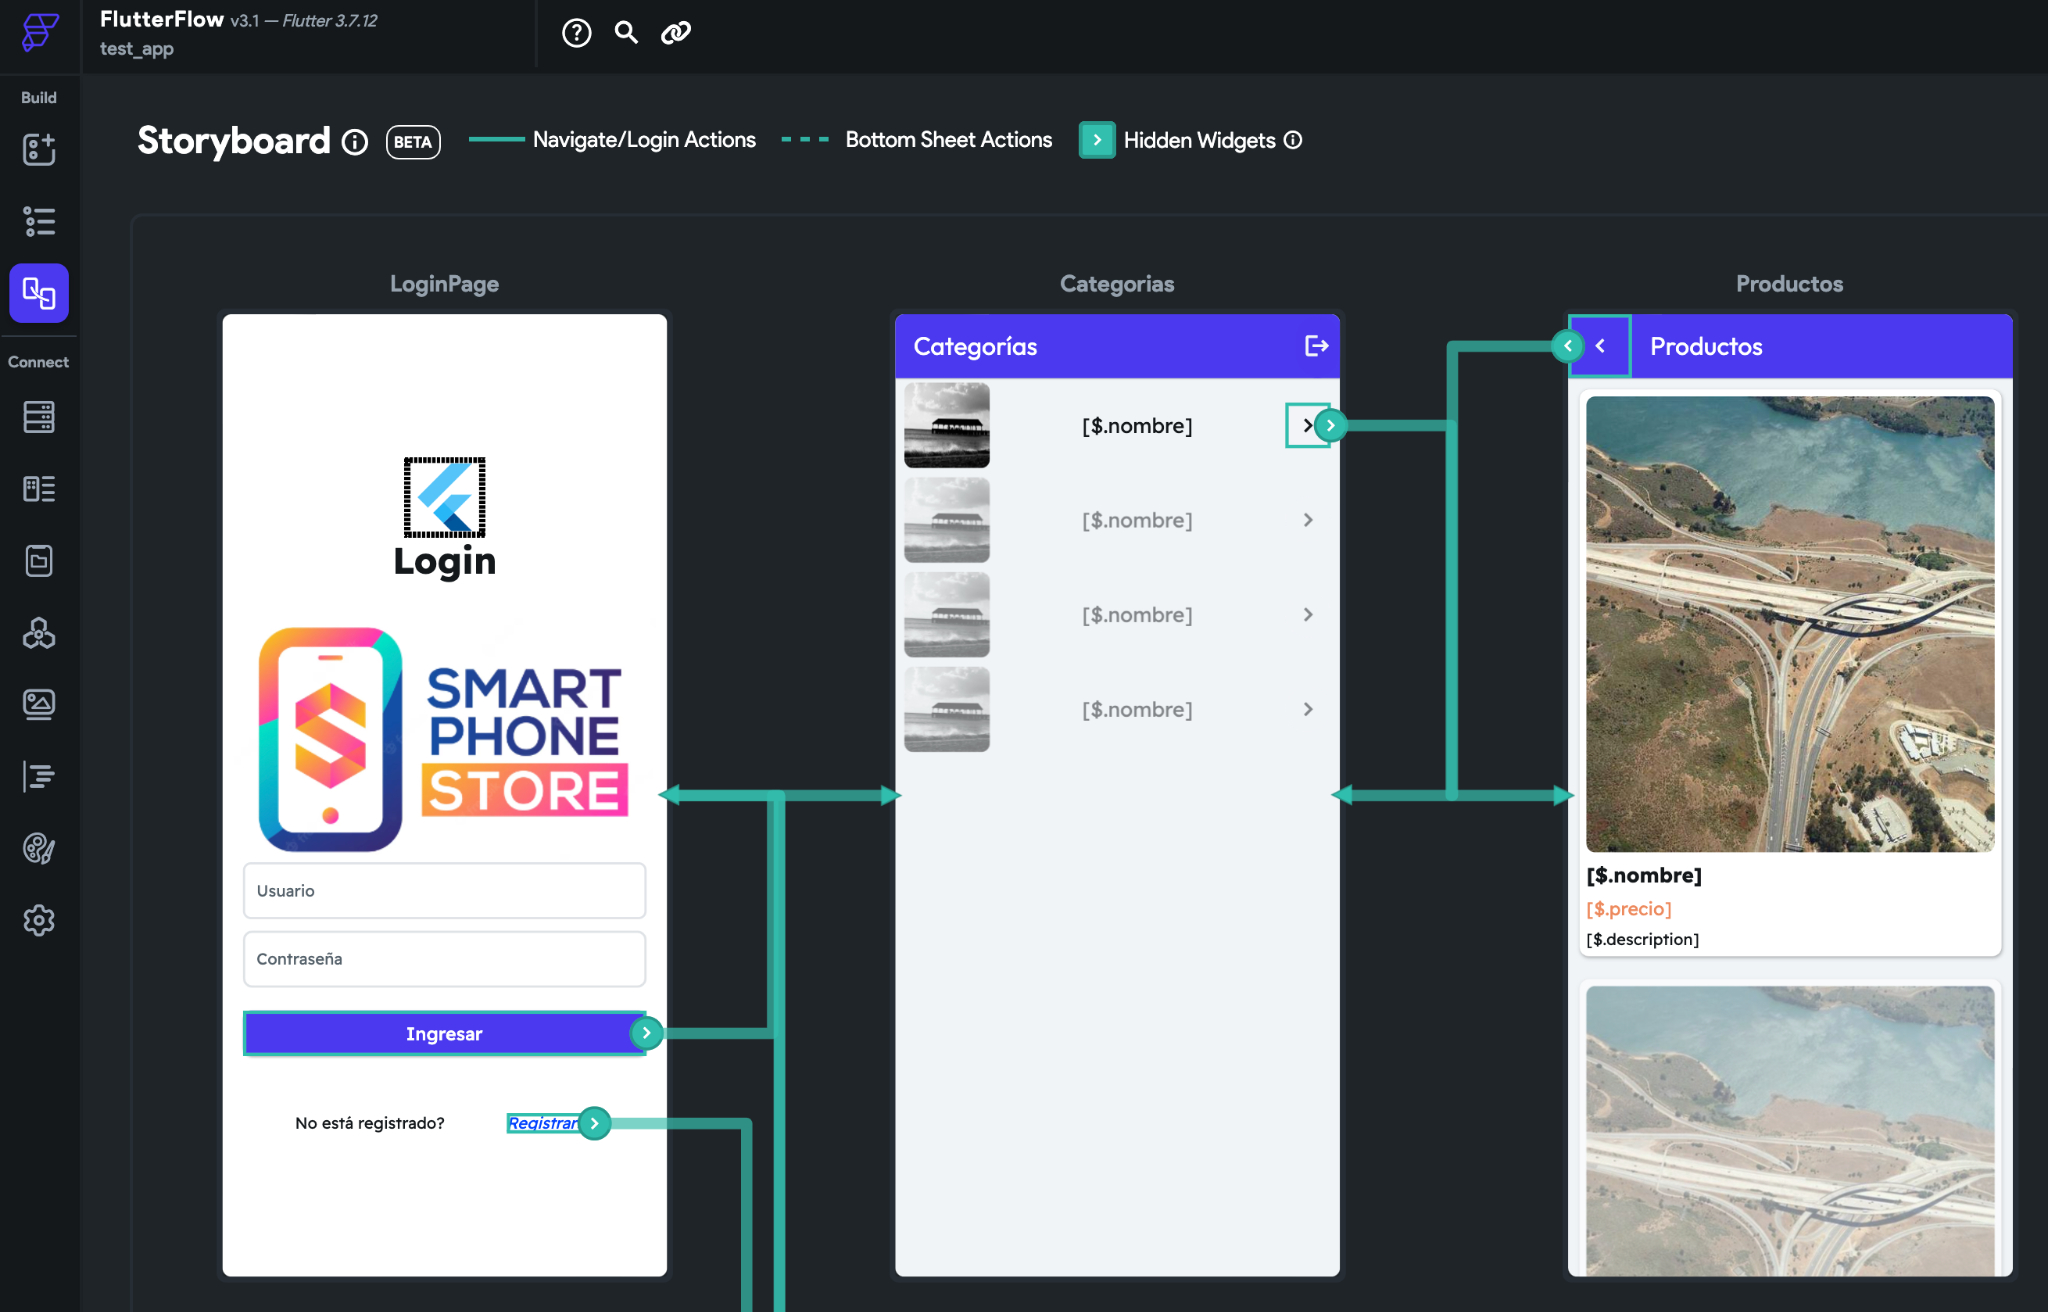Image resolution: width=2048 pixels, height=1312 pixels.
Task: Click the [$.description] text in the product card
Action: click(x=1643, y=939)
